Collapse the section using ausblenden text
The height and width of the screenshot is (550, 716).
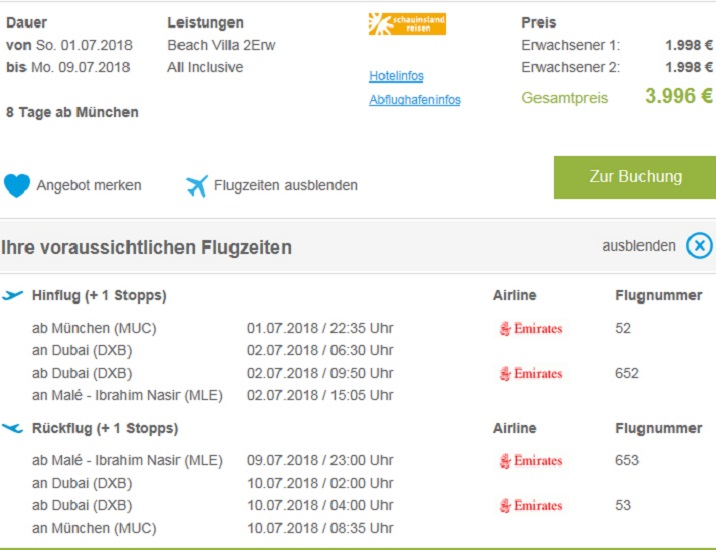tap(638, 246)
